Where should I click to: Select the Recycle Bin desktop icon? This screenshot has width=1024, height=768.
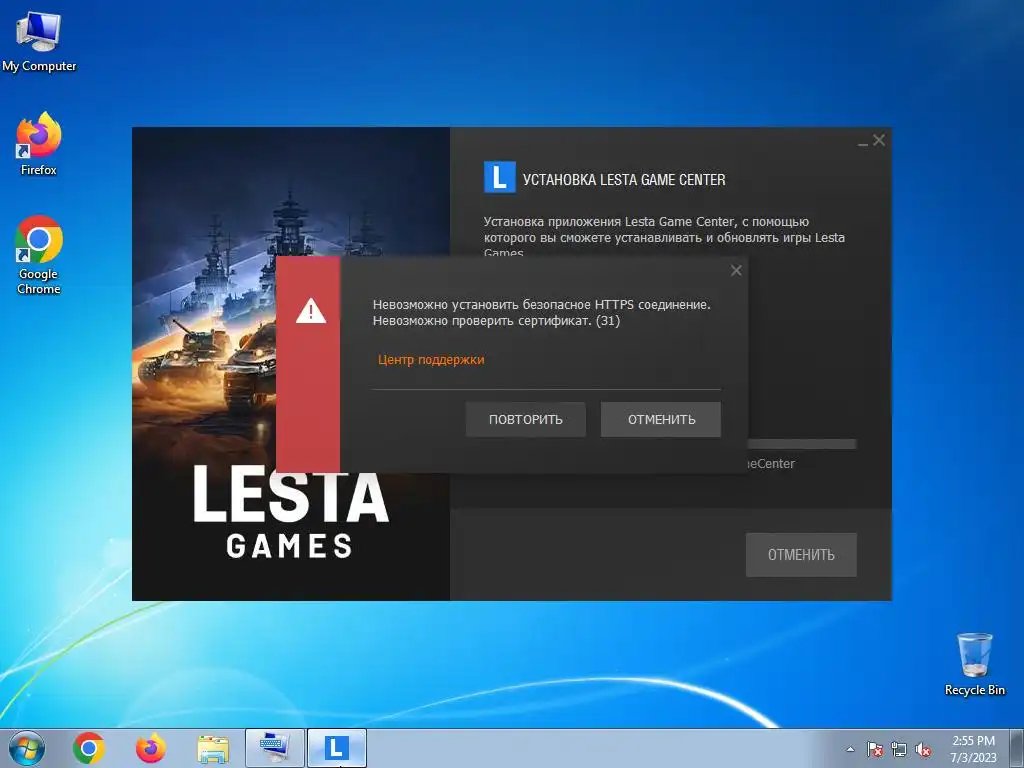pos(974,664)
